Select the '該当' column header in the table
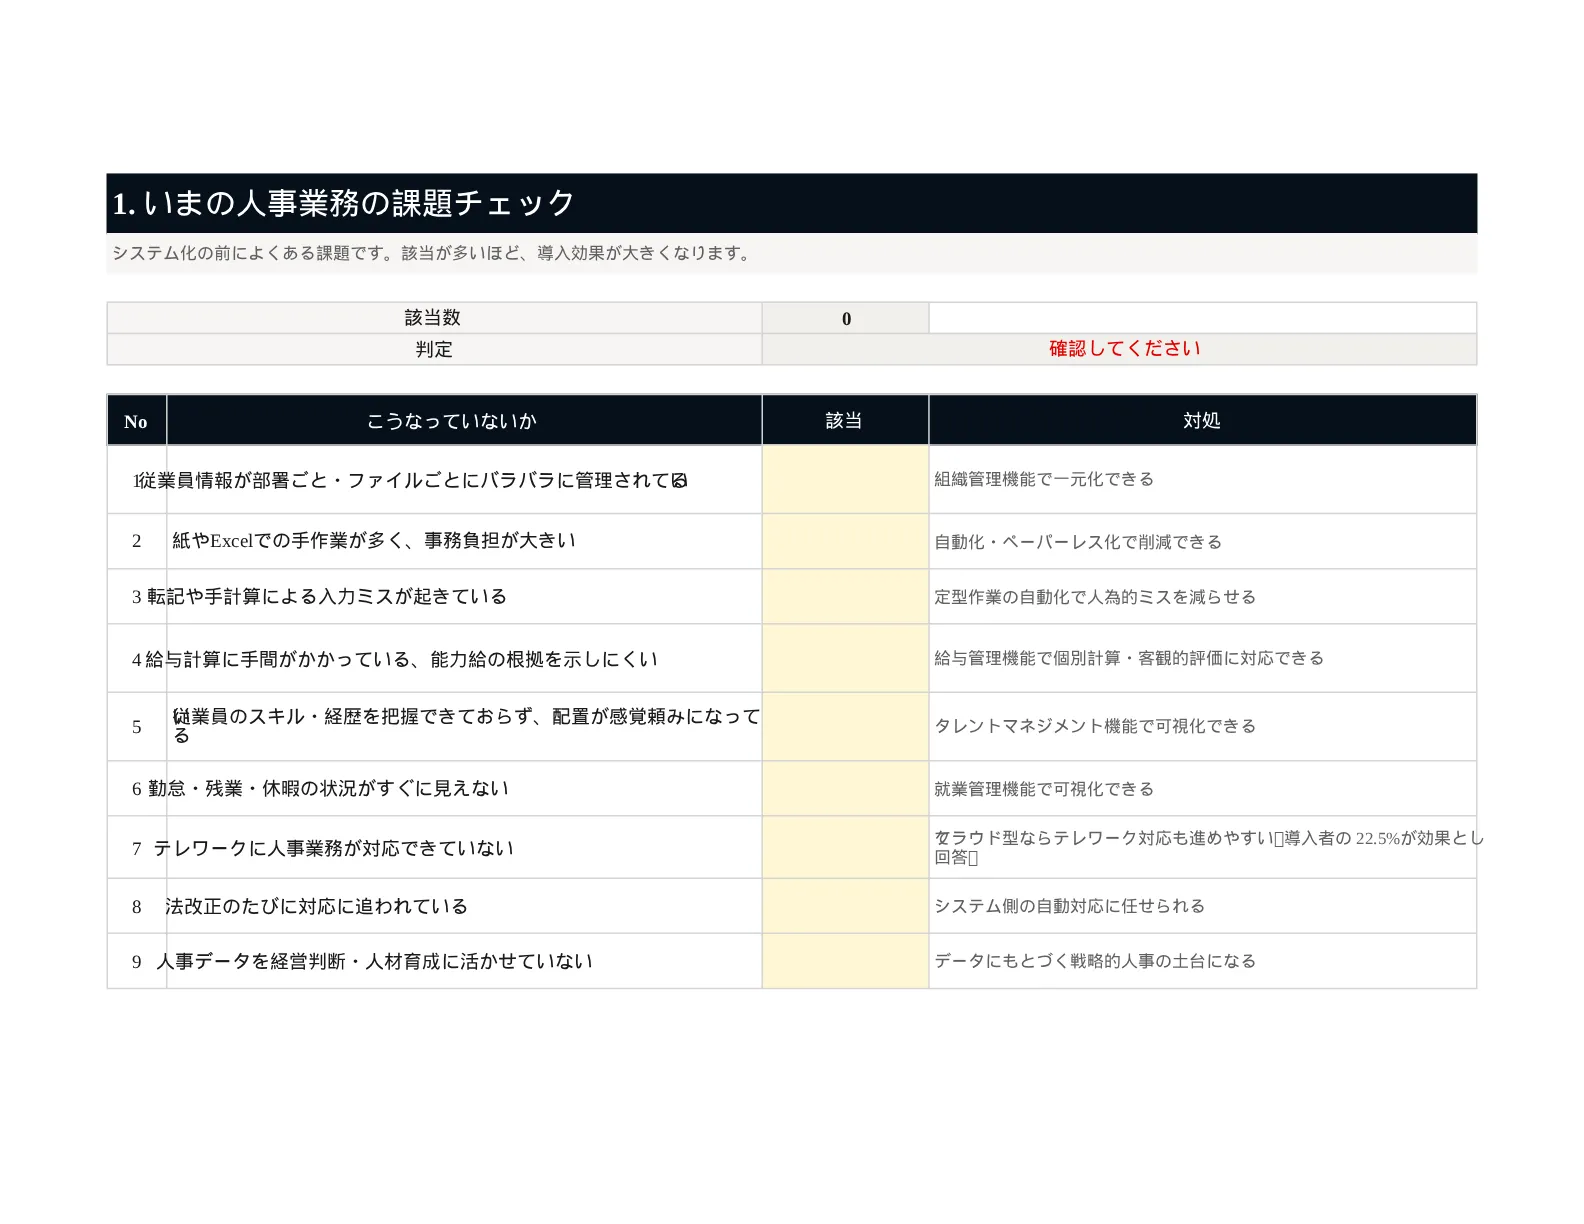The width and height of the screenshot is (1584, 1224). (844, 421)
